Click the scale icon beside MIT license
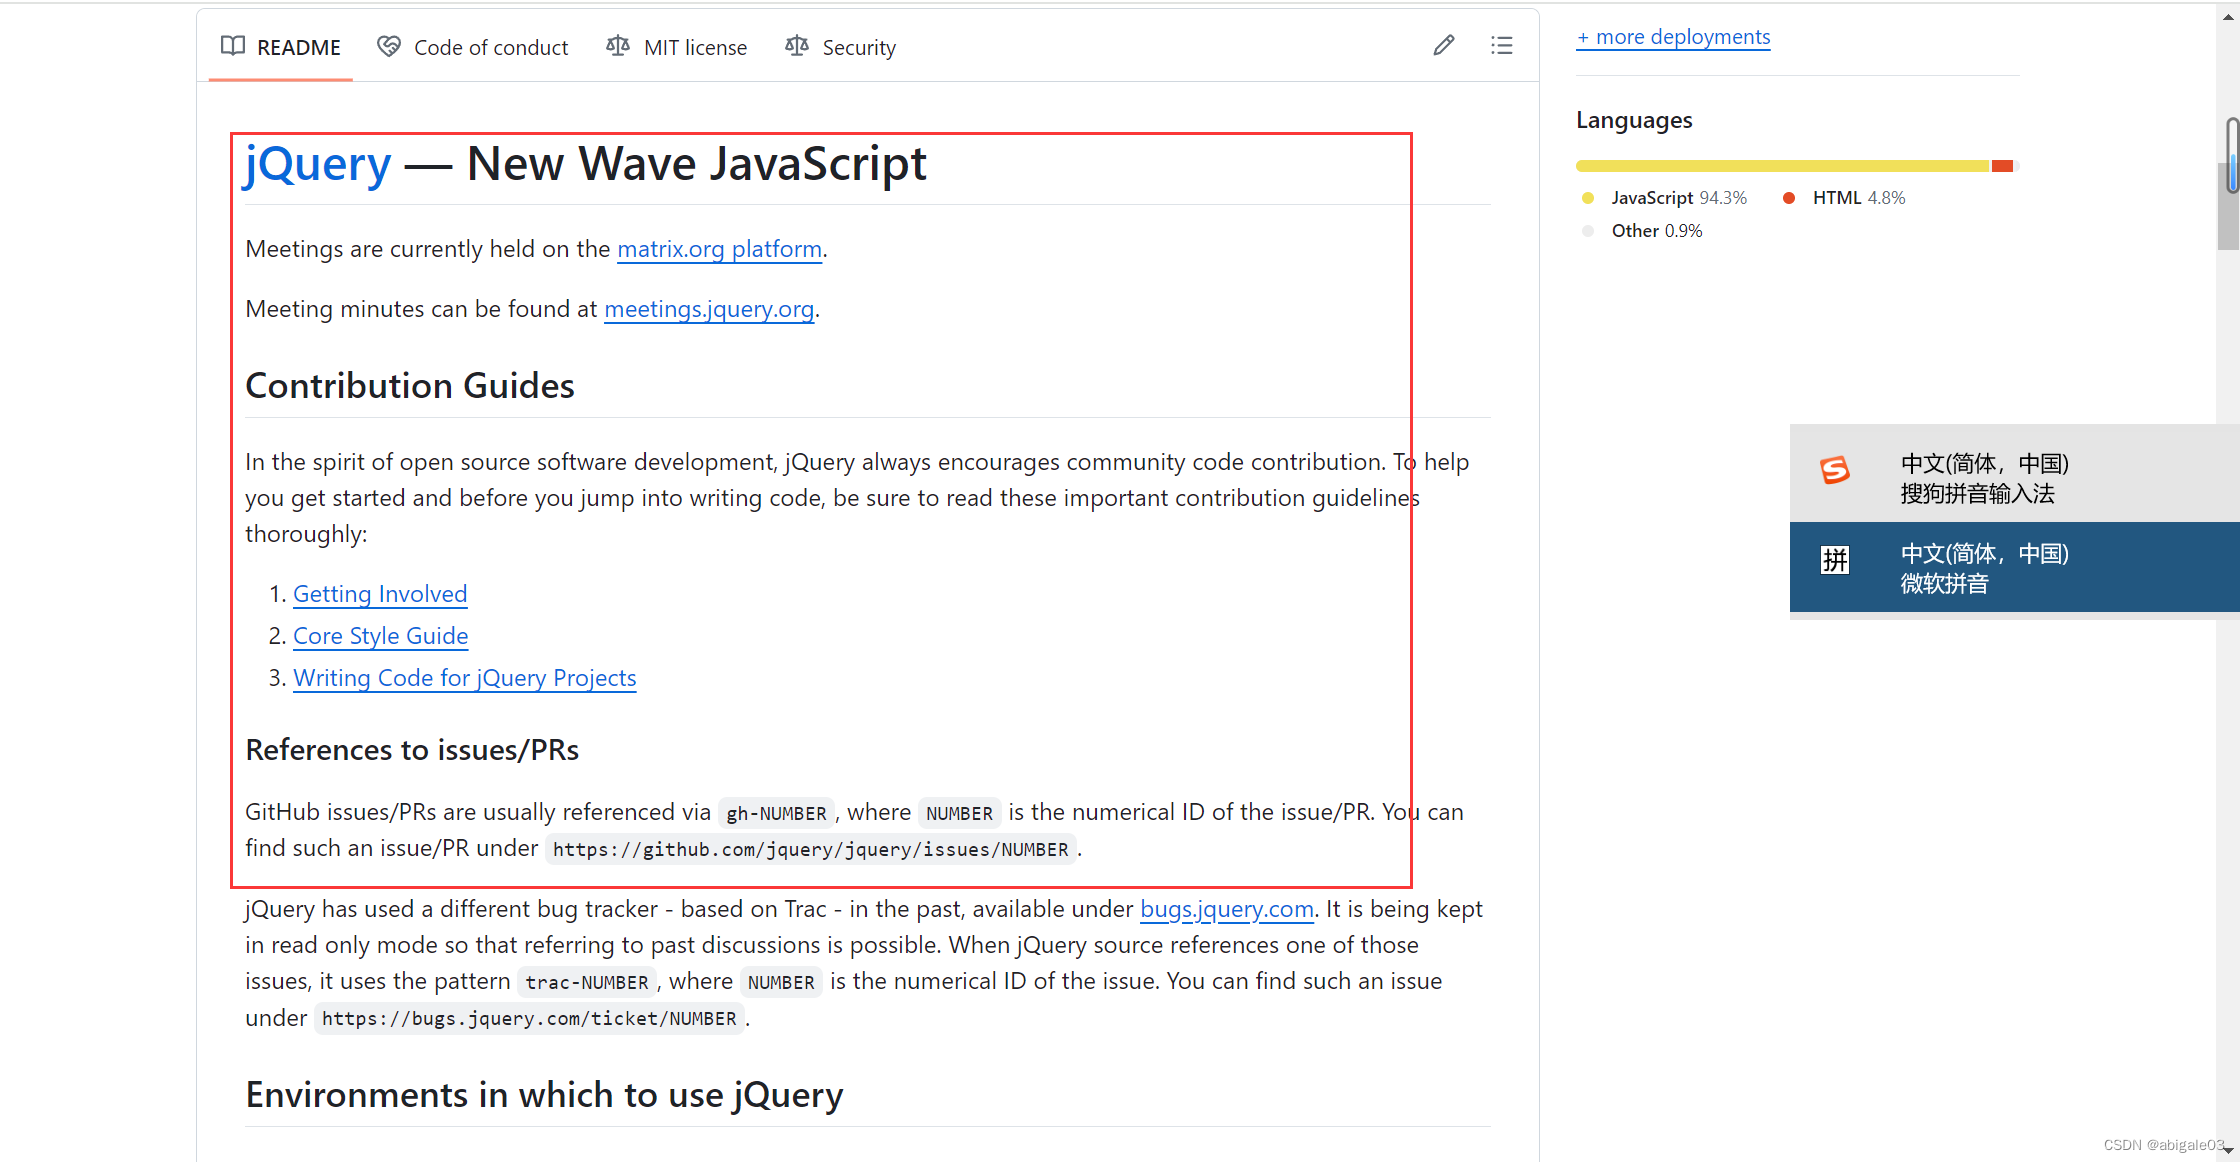Screen dimensions: 2240x1162 click(x=618, y=46)
